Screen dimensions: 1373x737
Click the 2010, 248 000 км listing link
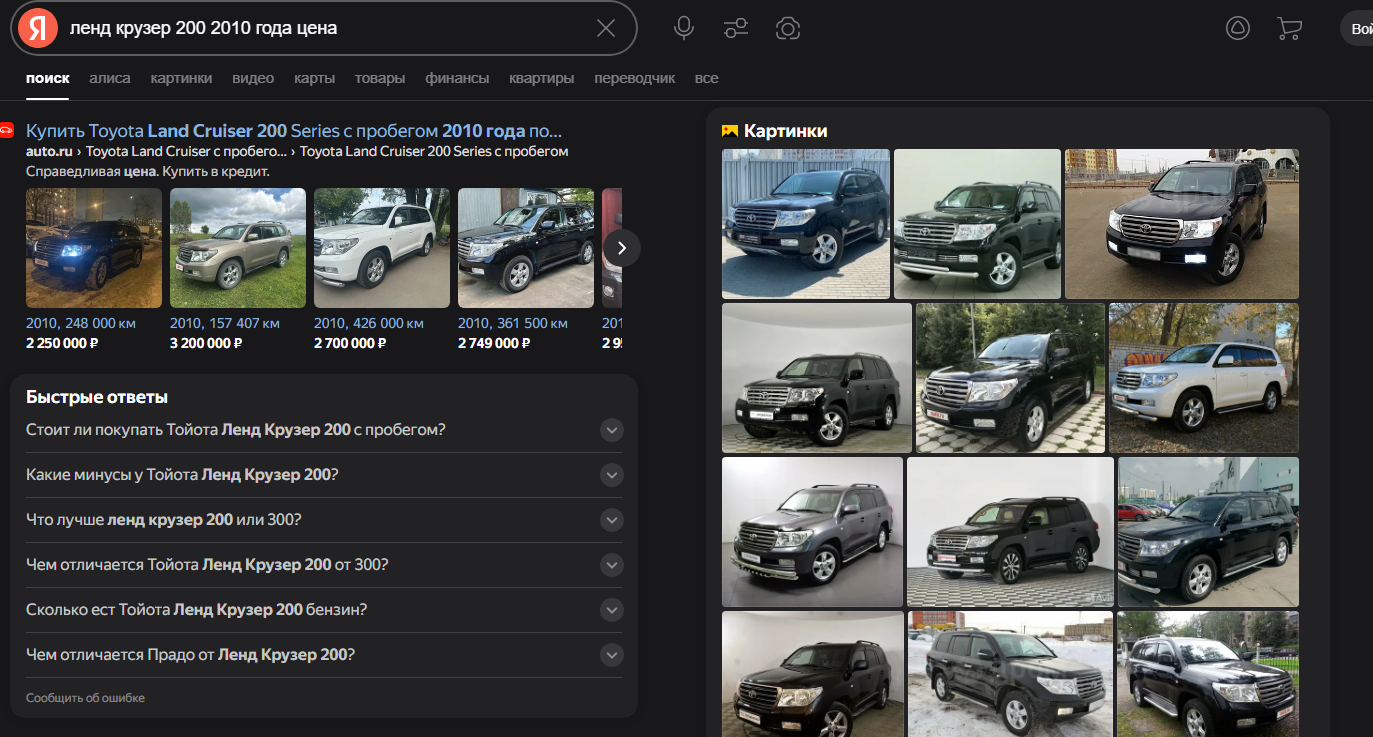tap(81, 324)
